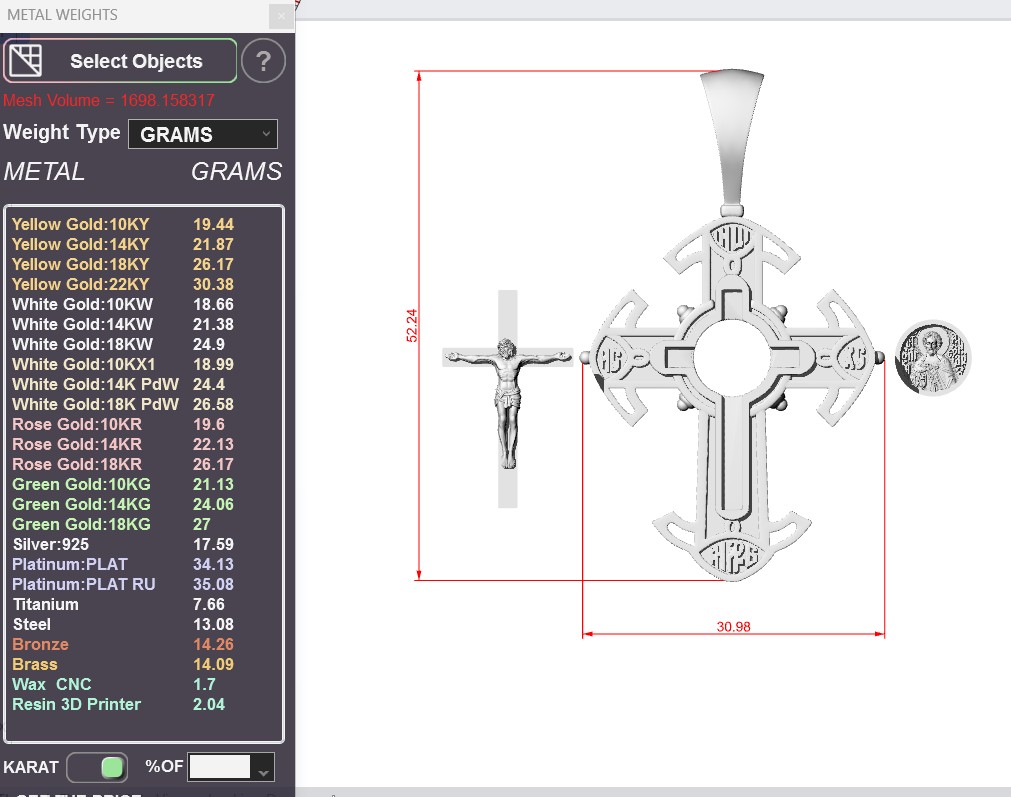Select the White Gold:10KW row
This screenshot has width=1011, height=797.
[123, 304]
